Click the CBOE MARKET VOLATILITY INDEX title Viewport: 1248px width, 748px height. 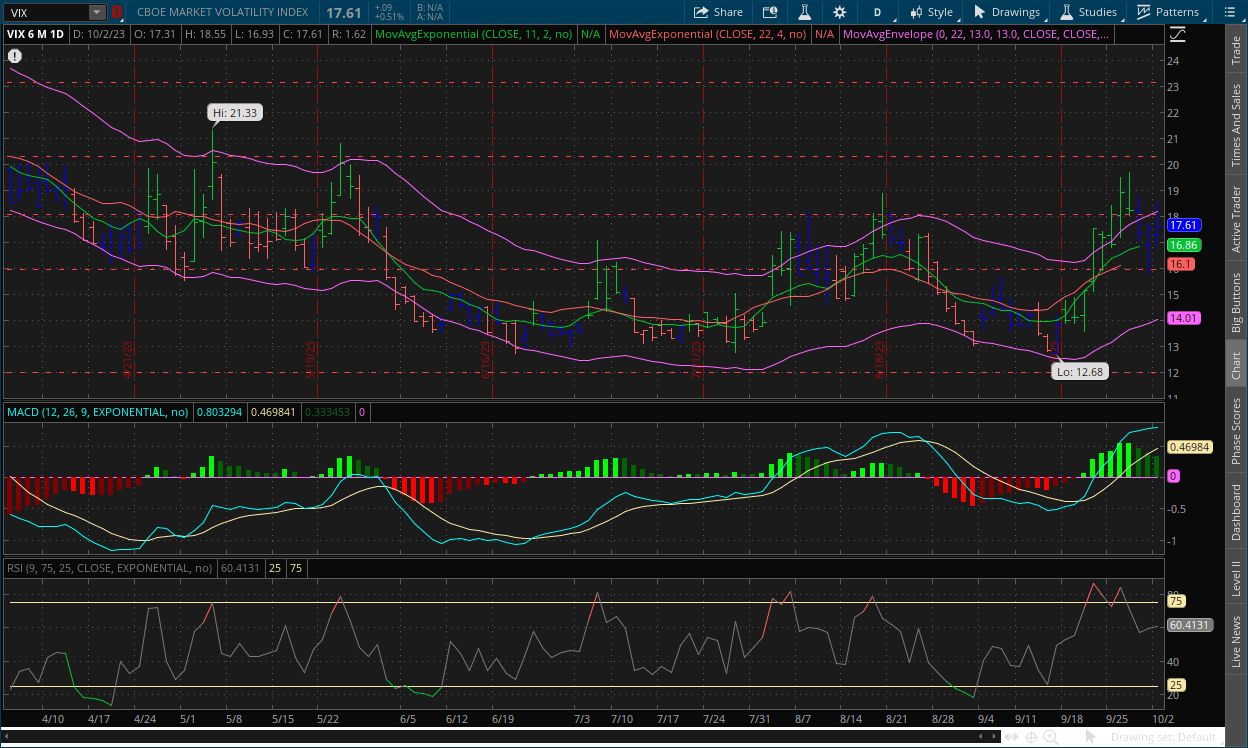(x=223, y=13)
